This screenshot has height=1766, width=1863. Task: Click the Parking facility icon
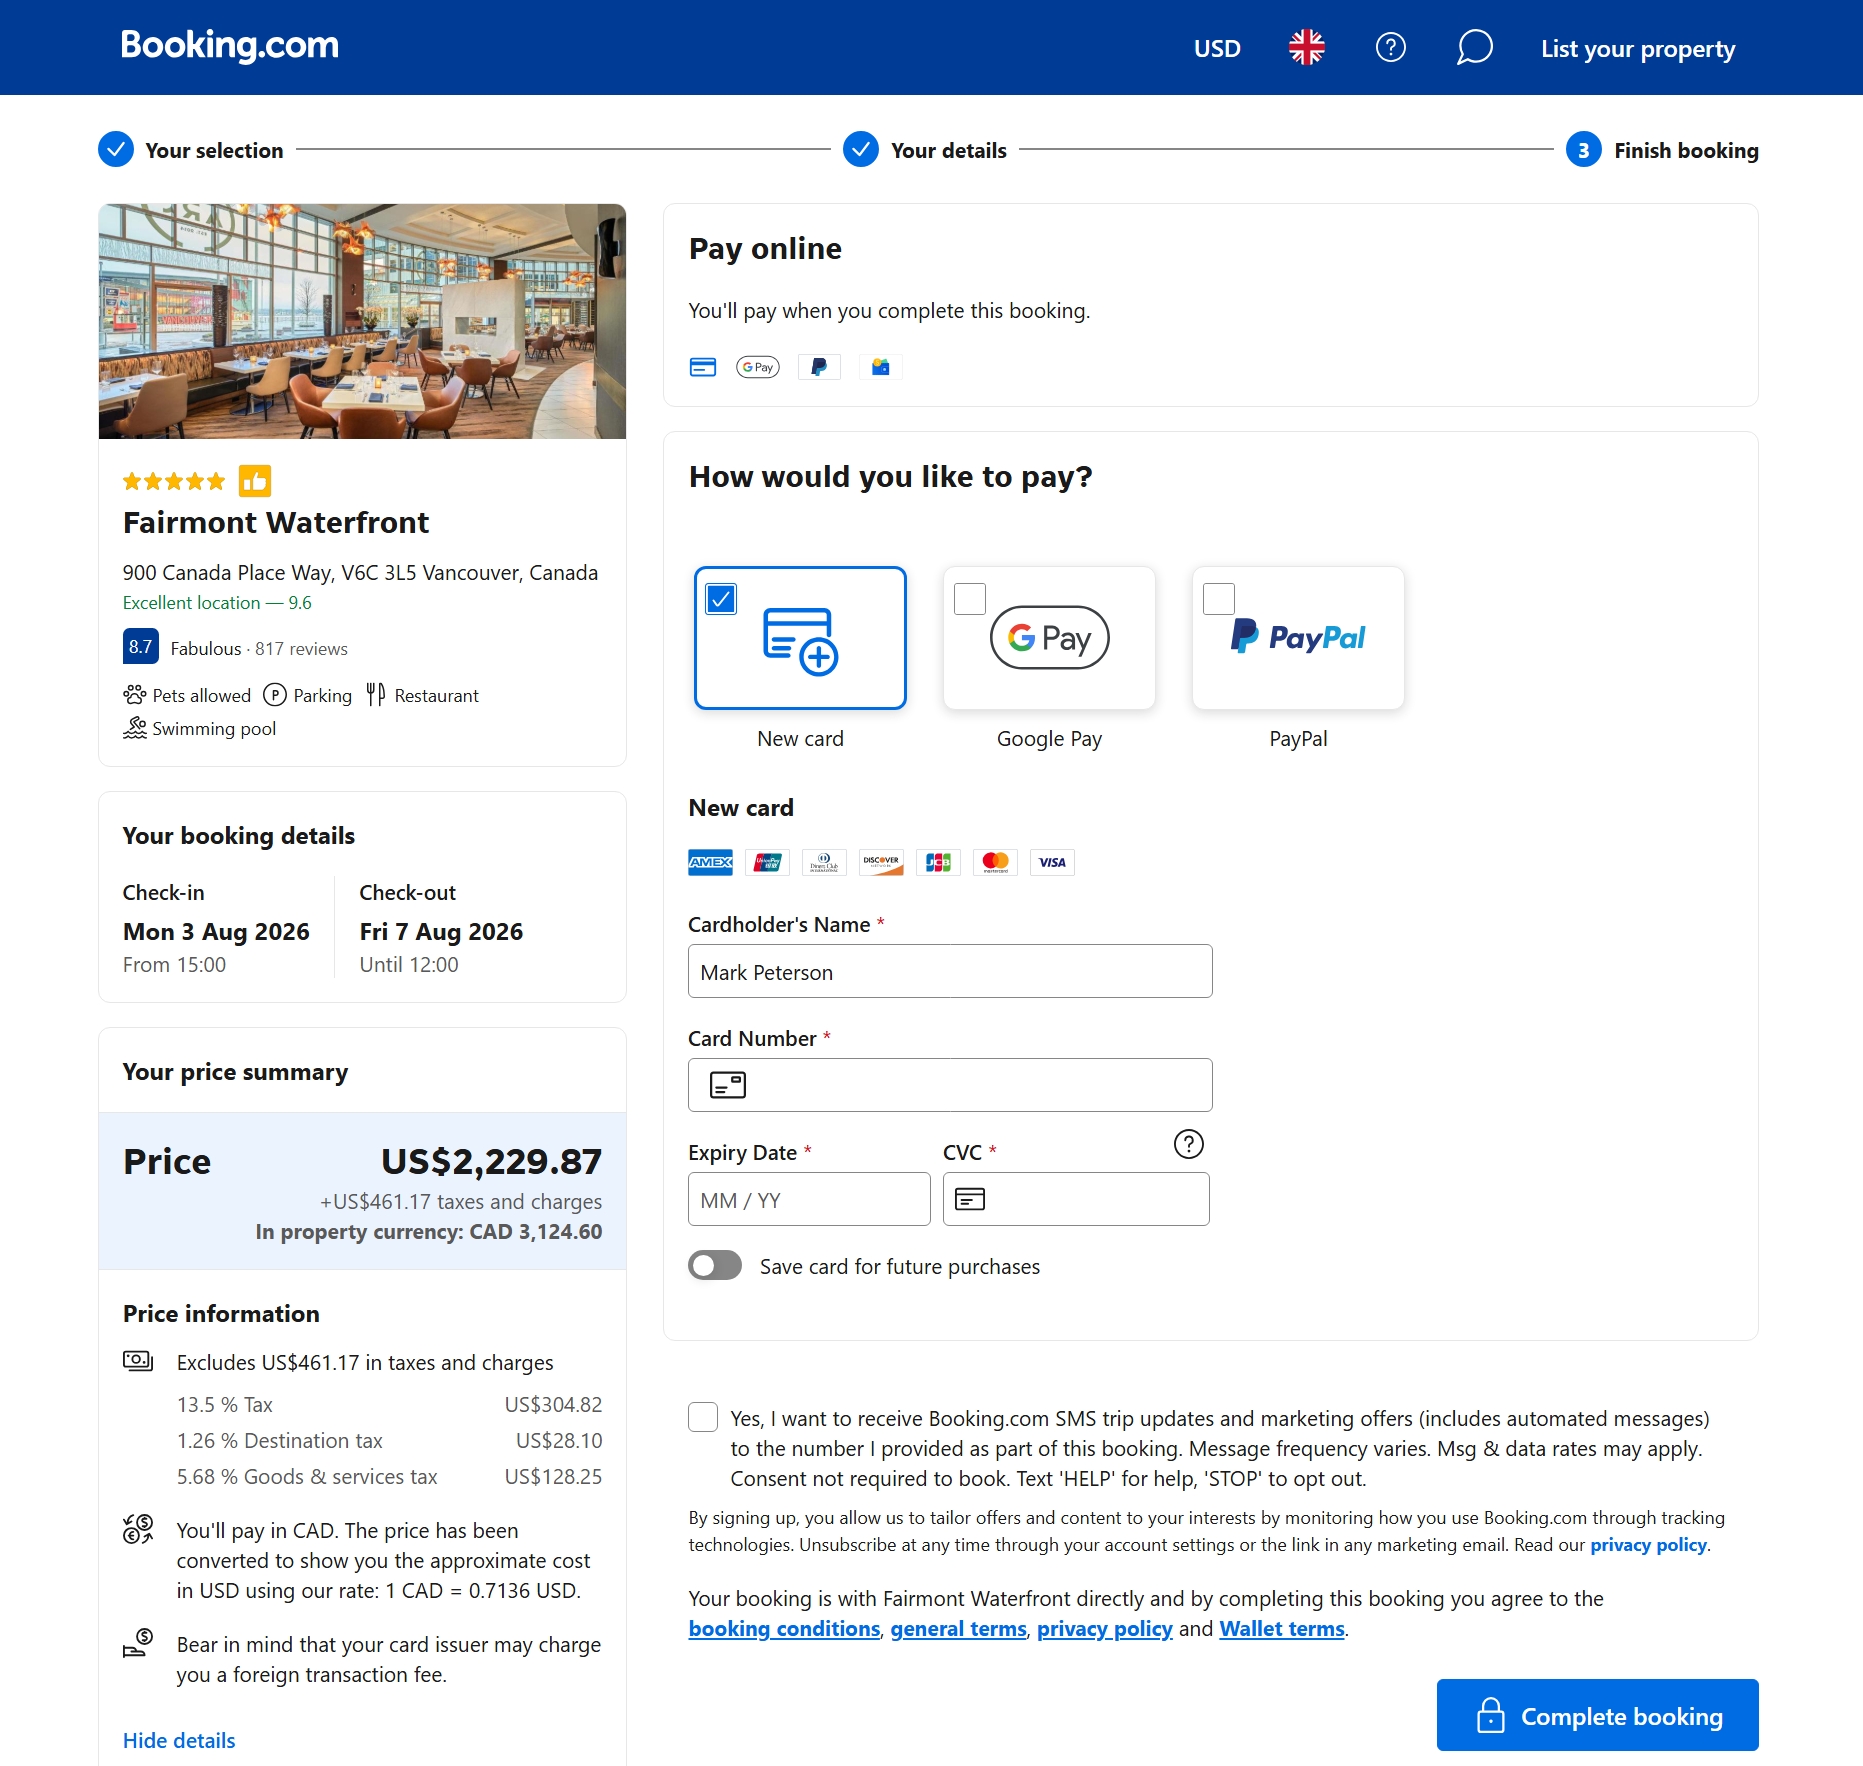point(275,695)
